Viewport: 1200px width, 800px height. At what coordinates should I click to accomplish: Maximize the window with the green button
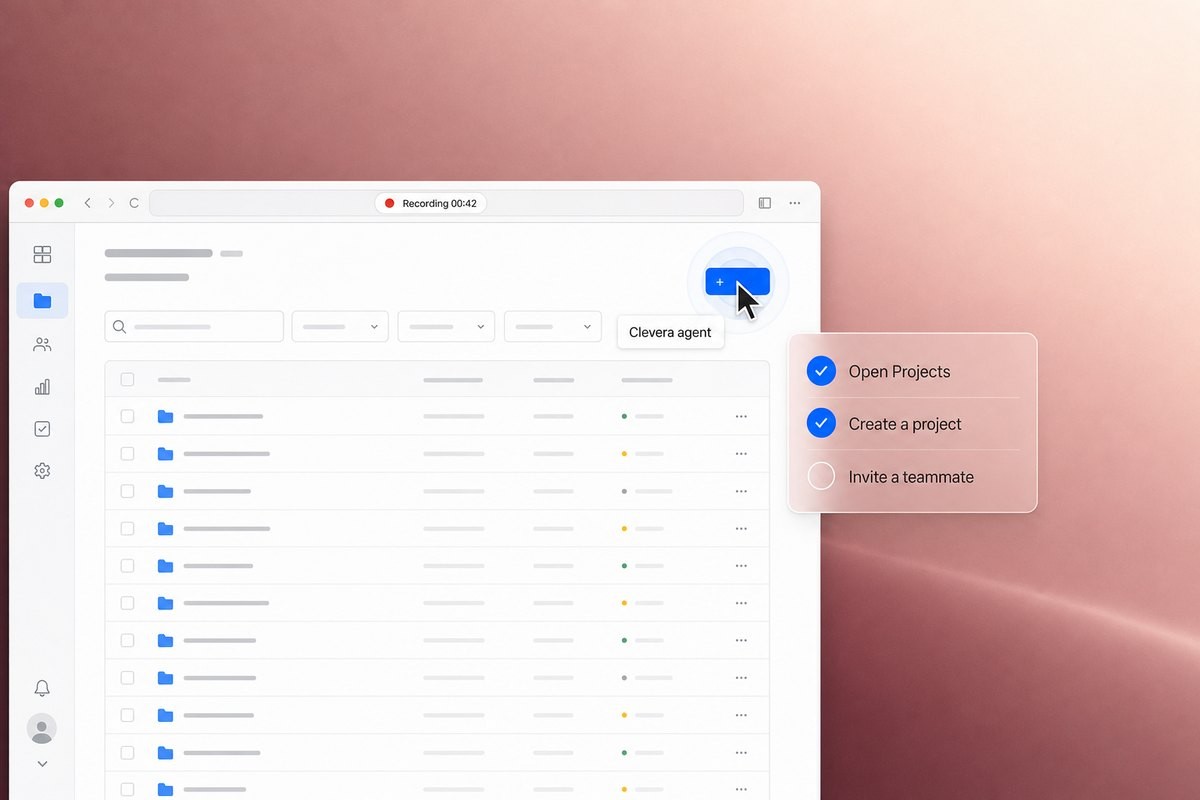coord(59,203)
